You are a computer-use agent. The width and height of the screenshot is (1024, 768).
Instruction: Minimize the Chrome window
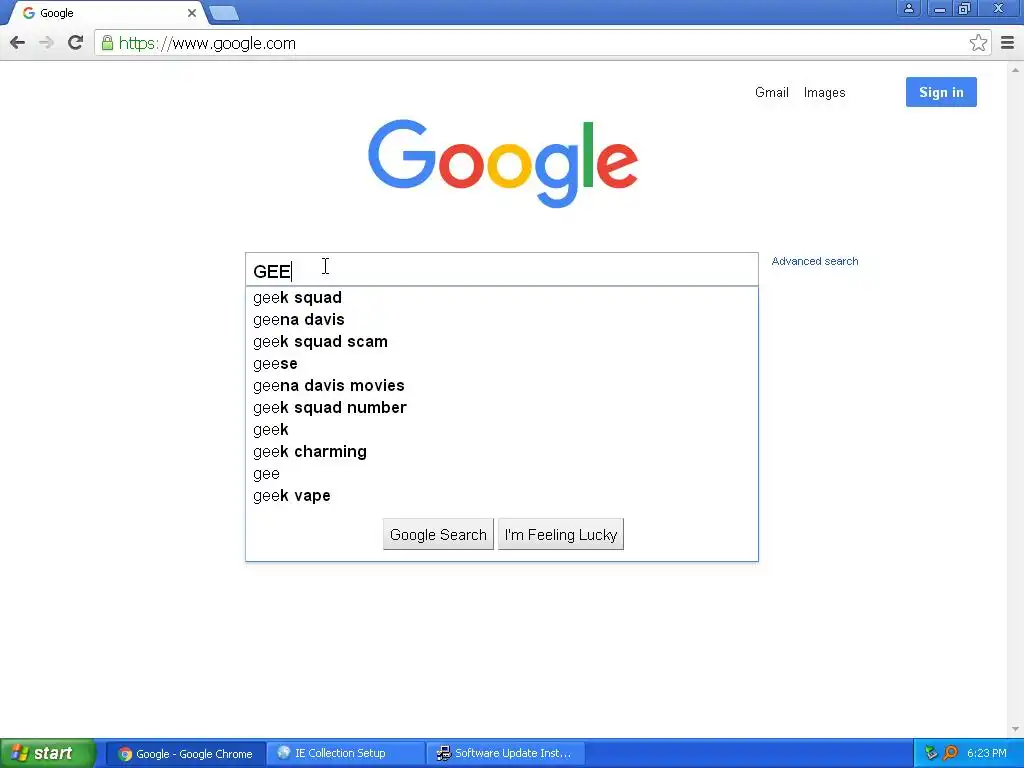point(940,8)
